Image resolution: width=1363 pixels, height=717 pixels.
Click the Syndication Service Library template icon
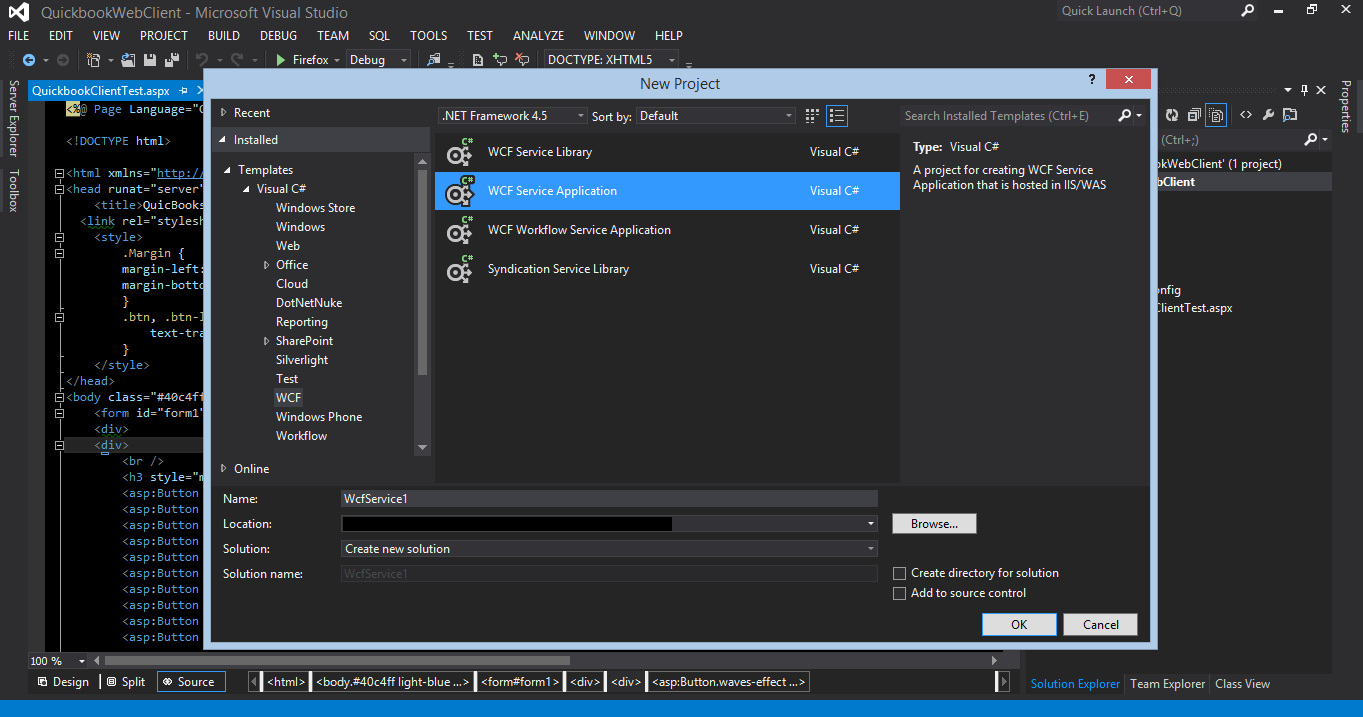460,269
